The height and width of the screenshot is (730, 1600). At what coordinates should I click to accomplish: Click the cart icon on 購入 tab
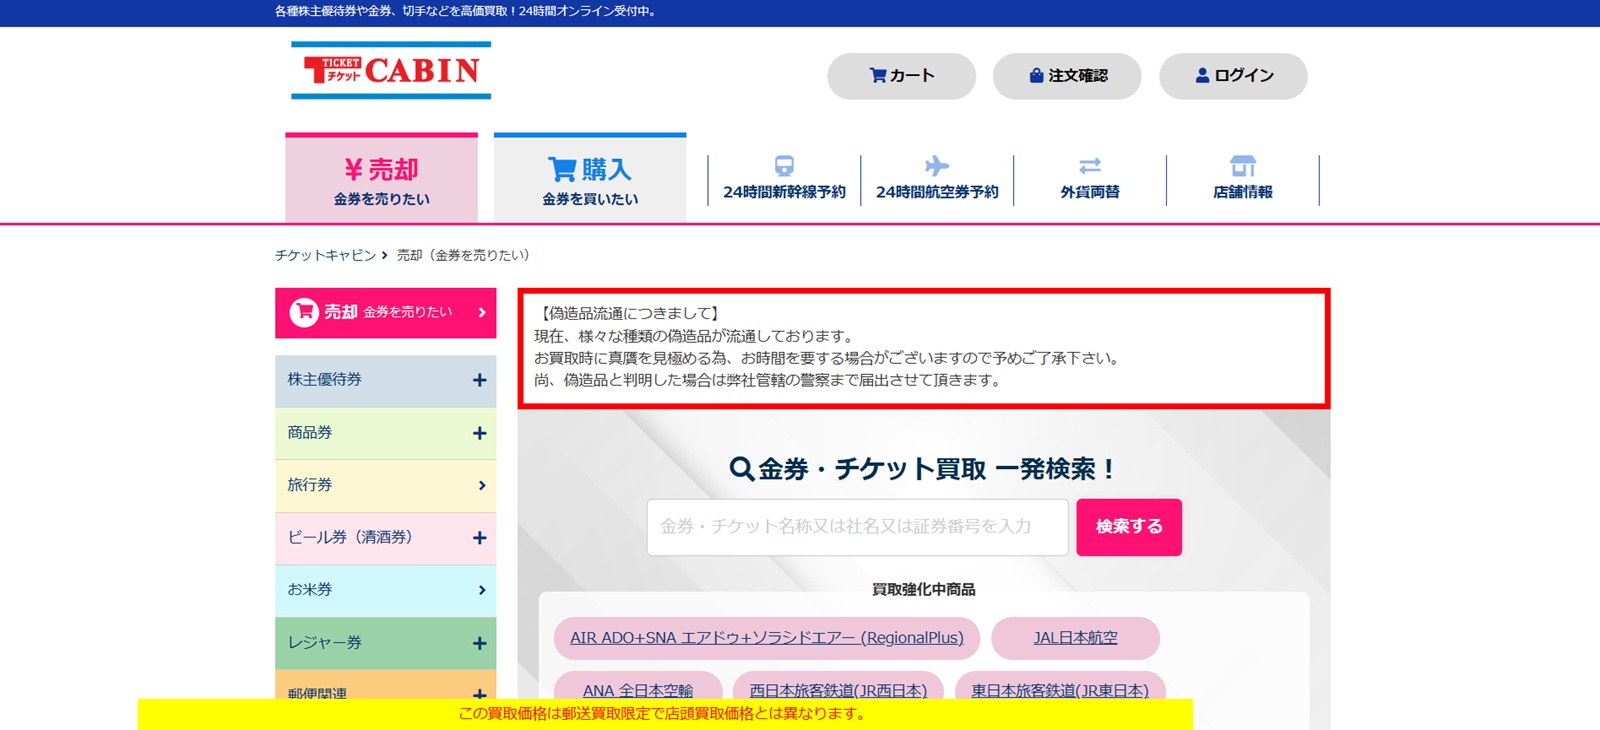(562, 169)
